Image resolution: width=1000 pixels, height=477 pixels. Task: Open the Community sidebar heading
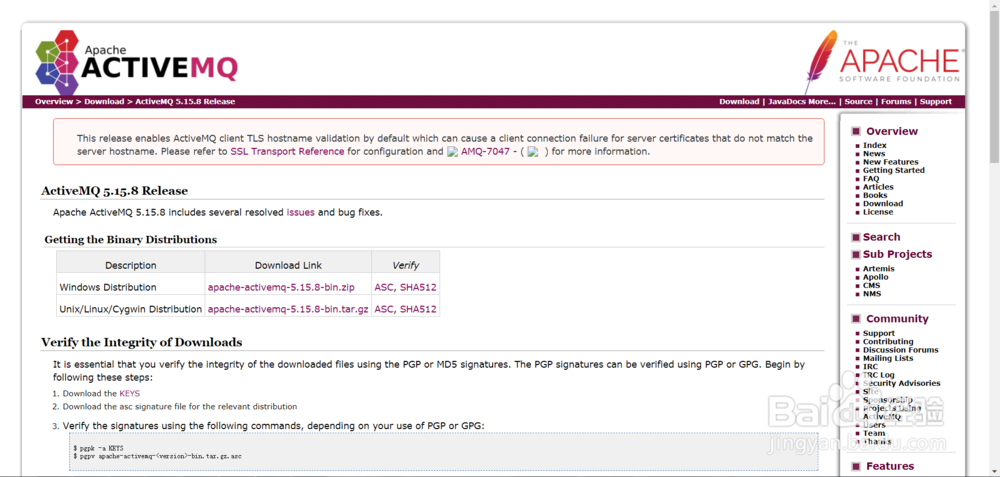(x=897, y=319)
